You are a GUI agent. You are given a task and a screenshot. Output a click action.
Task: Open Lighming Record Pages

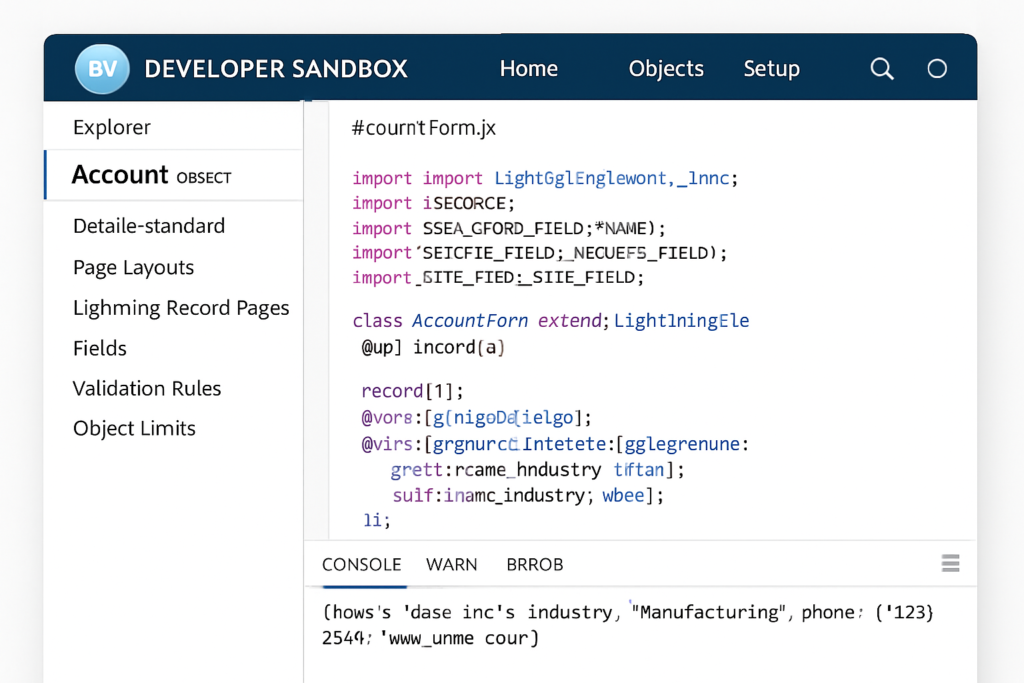181,307
